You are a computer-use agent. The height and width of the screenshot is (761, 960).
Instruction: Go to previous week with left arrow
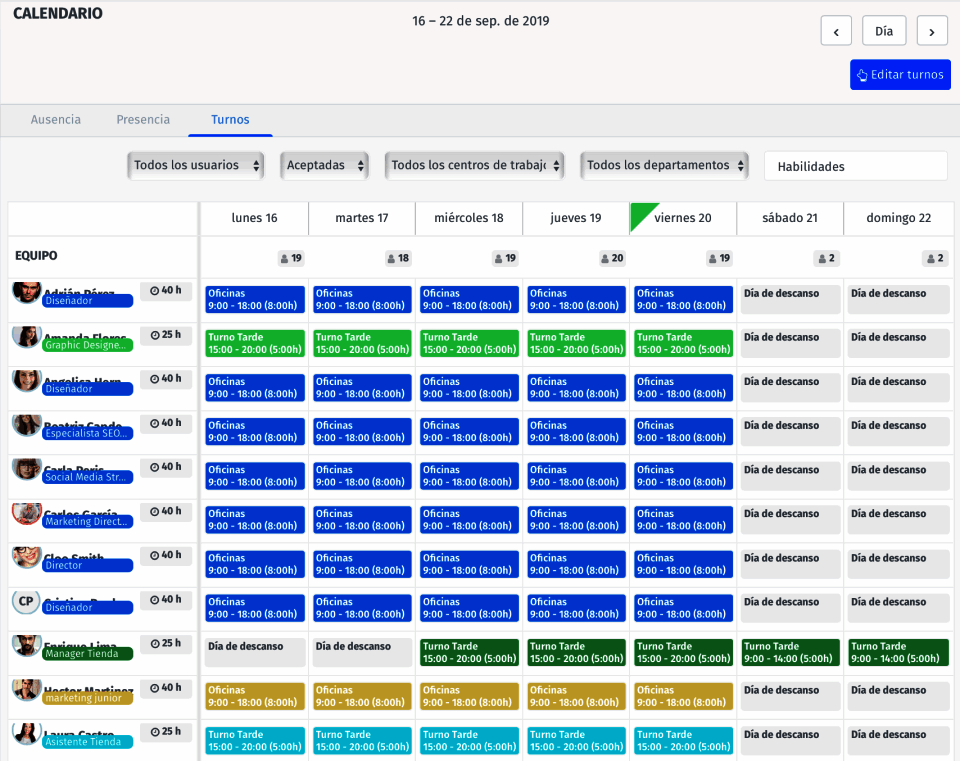[x=836, y=31]
